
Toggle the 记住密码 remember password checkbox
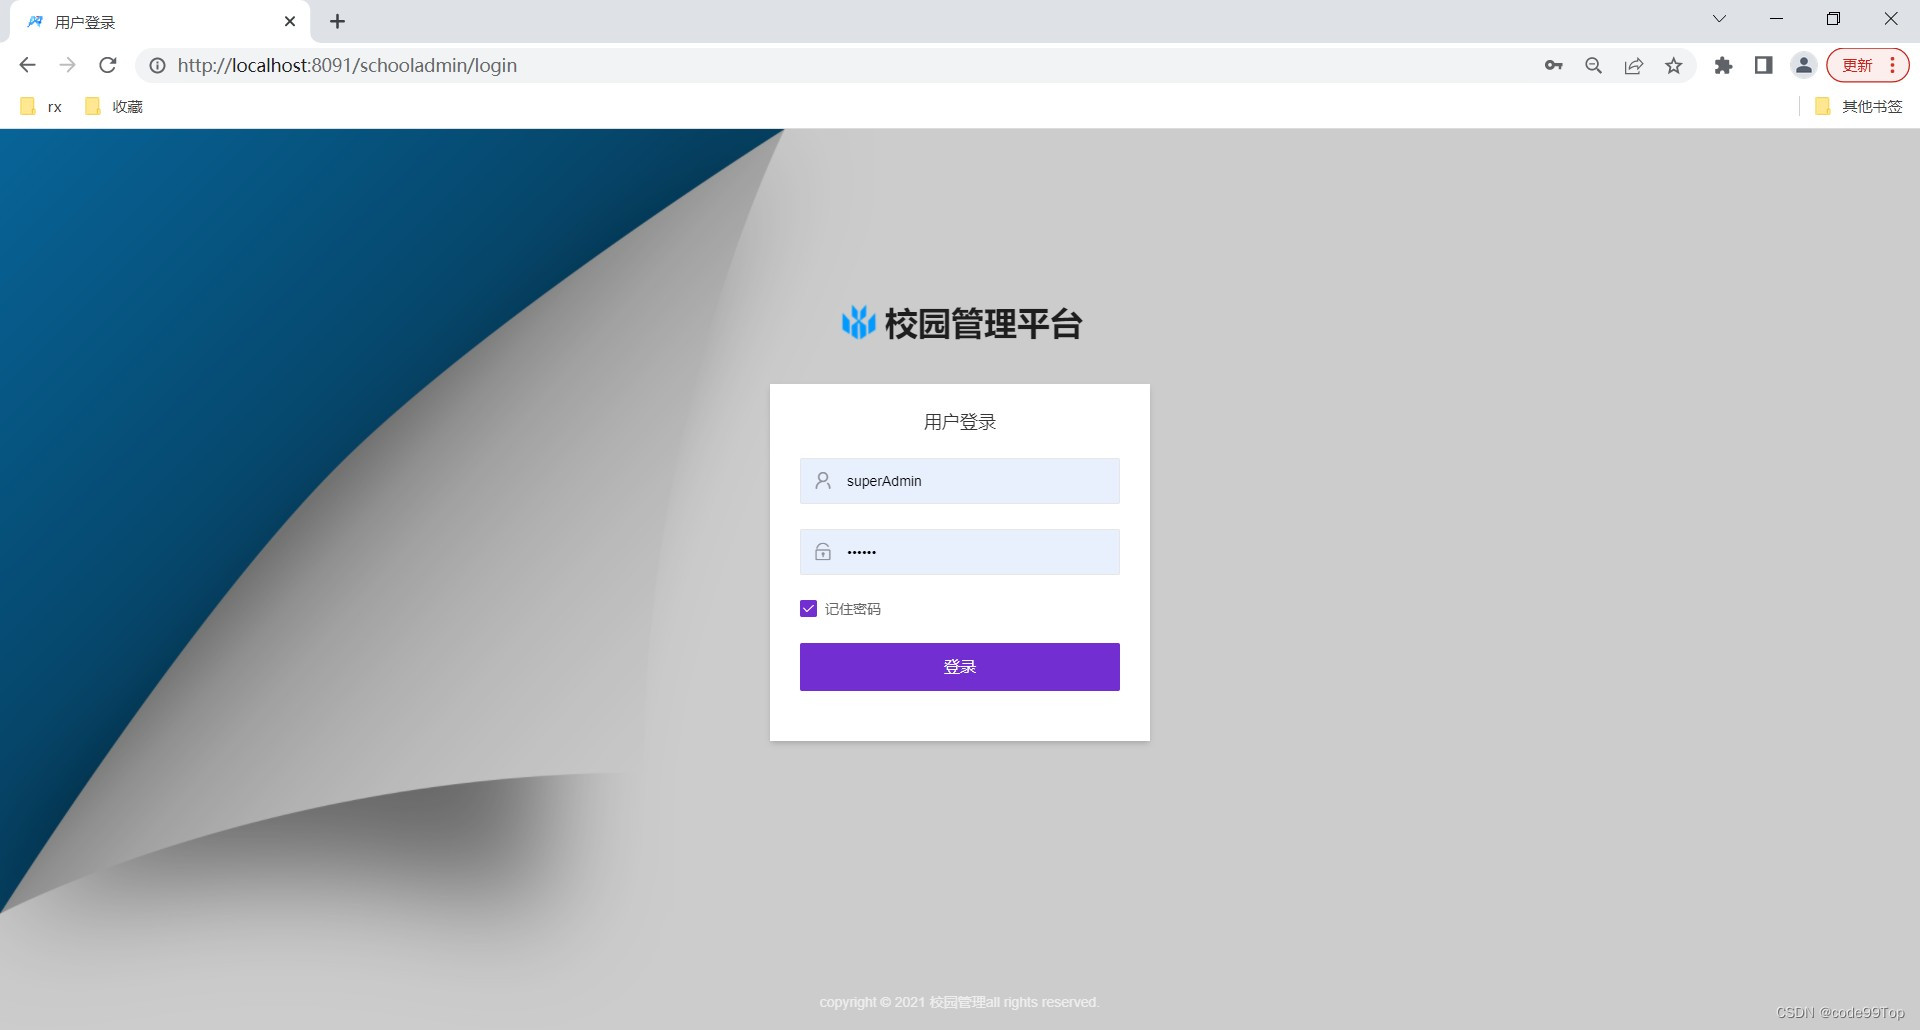[x=808, y=608]
